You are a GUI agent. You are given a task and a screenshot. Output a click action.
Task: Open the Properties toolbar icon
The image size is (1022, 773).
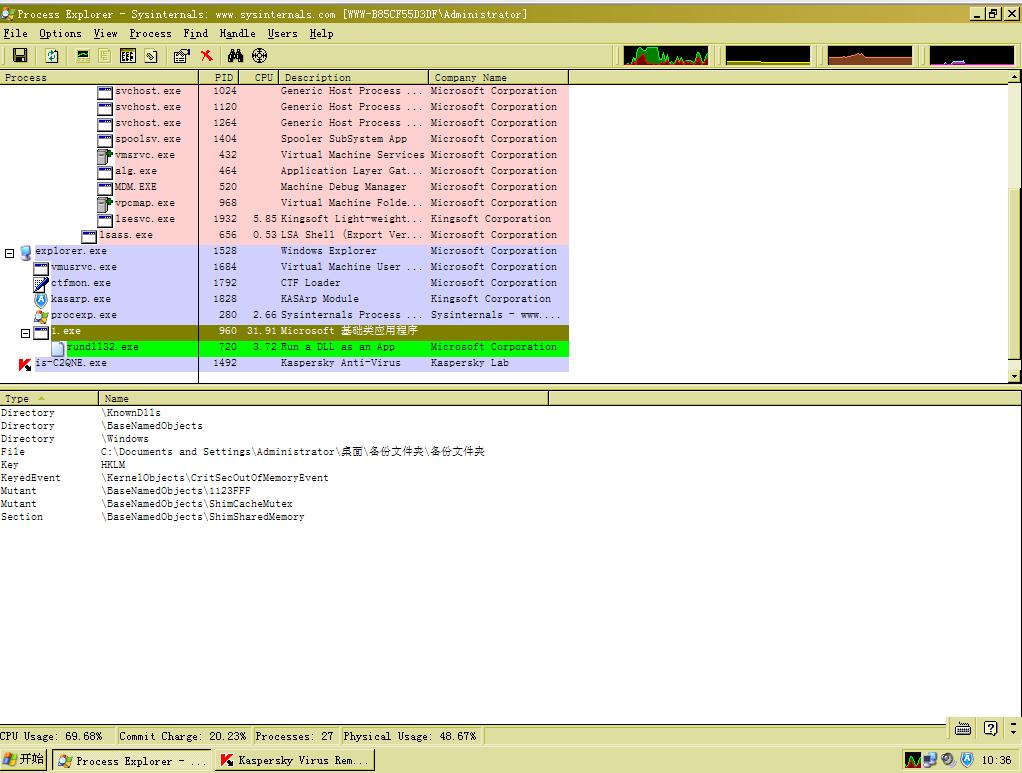pyautogui.click(x=181, y=56)
